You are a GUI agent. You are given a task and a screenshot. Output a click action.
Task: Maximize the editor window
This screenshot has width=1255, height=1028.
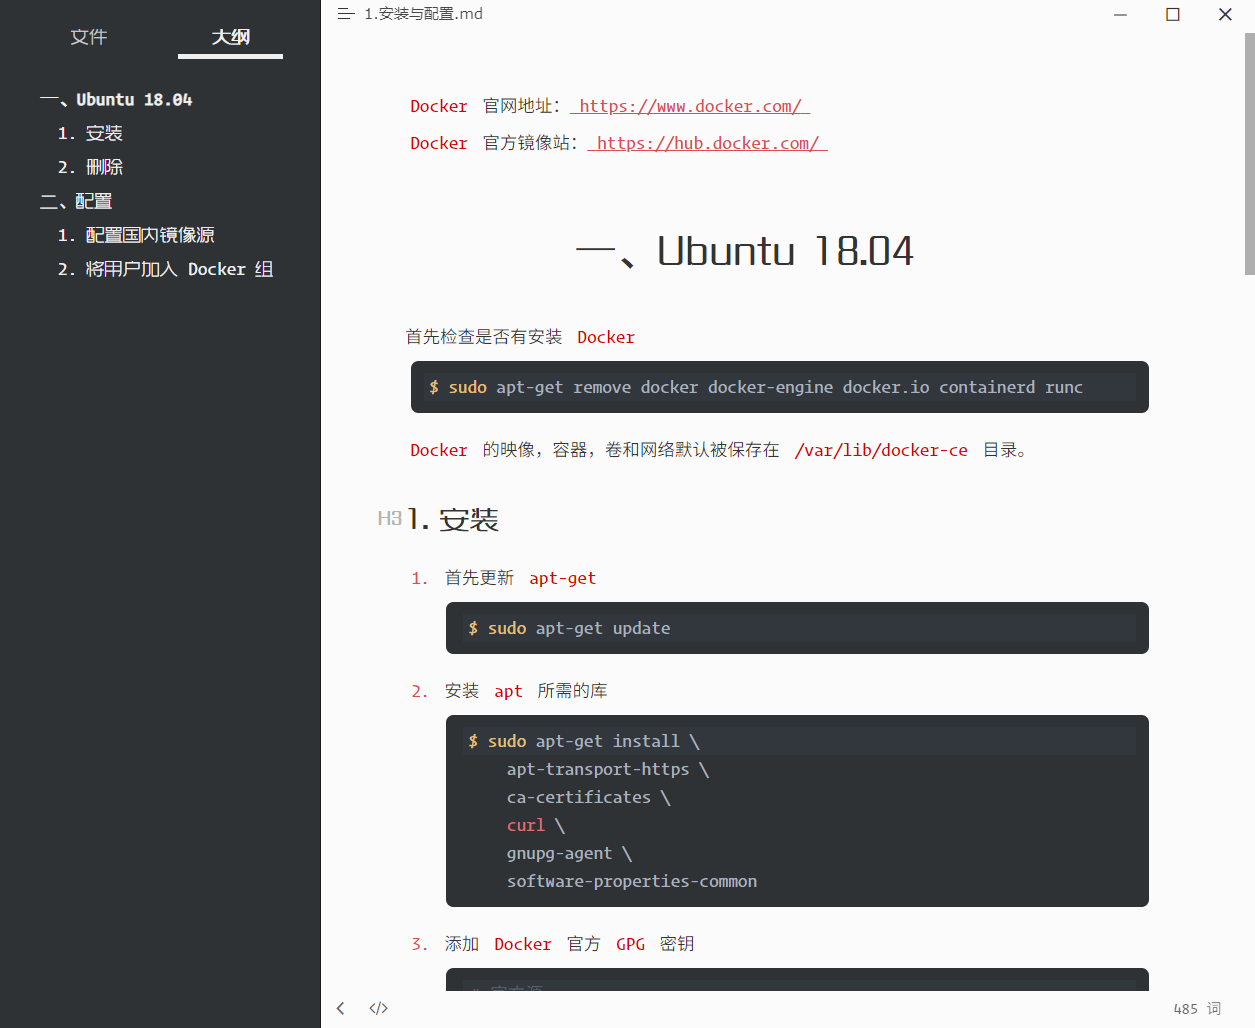point(1173,14)
